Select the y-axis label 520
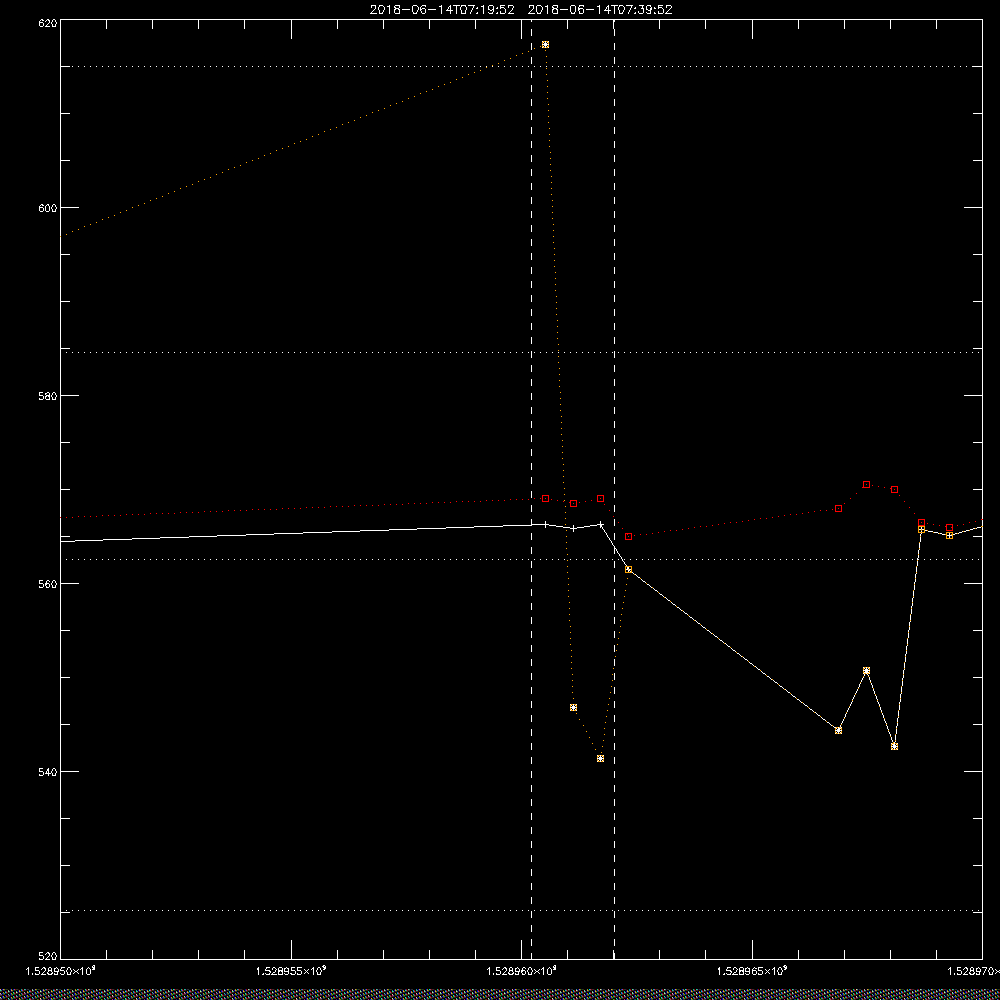Viewport: 1000px width, 1000px height. tap(48, 957)
